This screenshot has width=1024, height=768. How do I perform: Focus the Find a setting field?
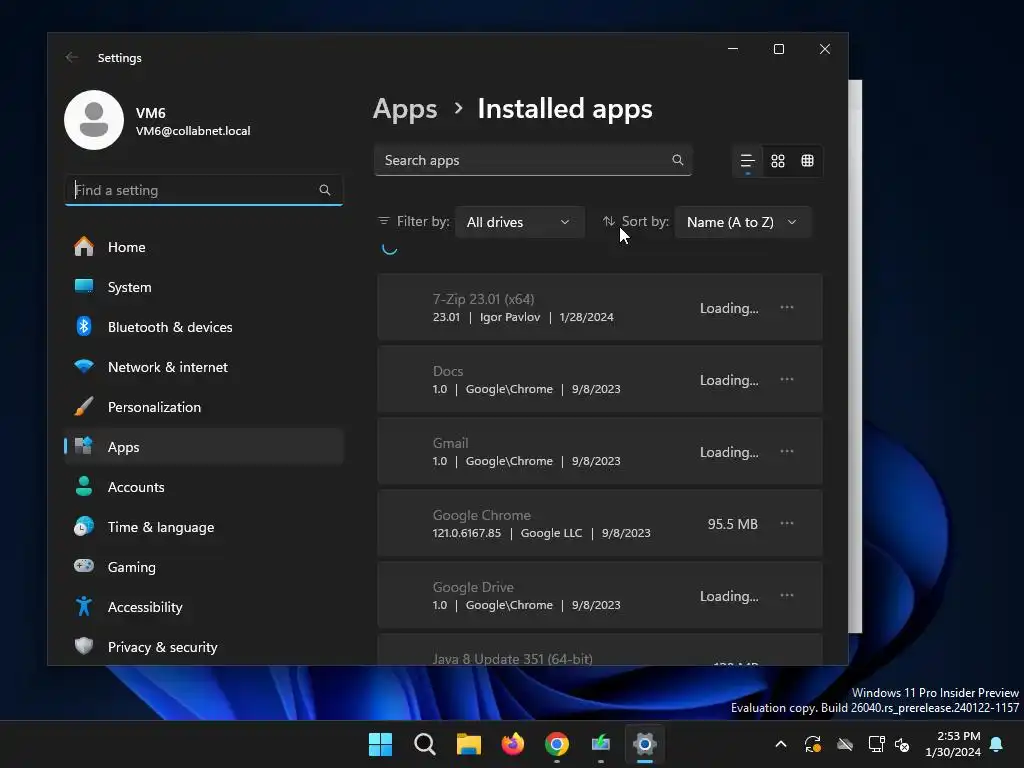(x=204, y=190)
